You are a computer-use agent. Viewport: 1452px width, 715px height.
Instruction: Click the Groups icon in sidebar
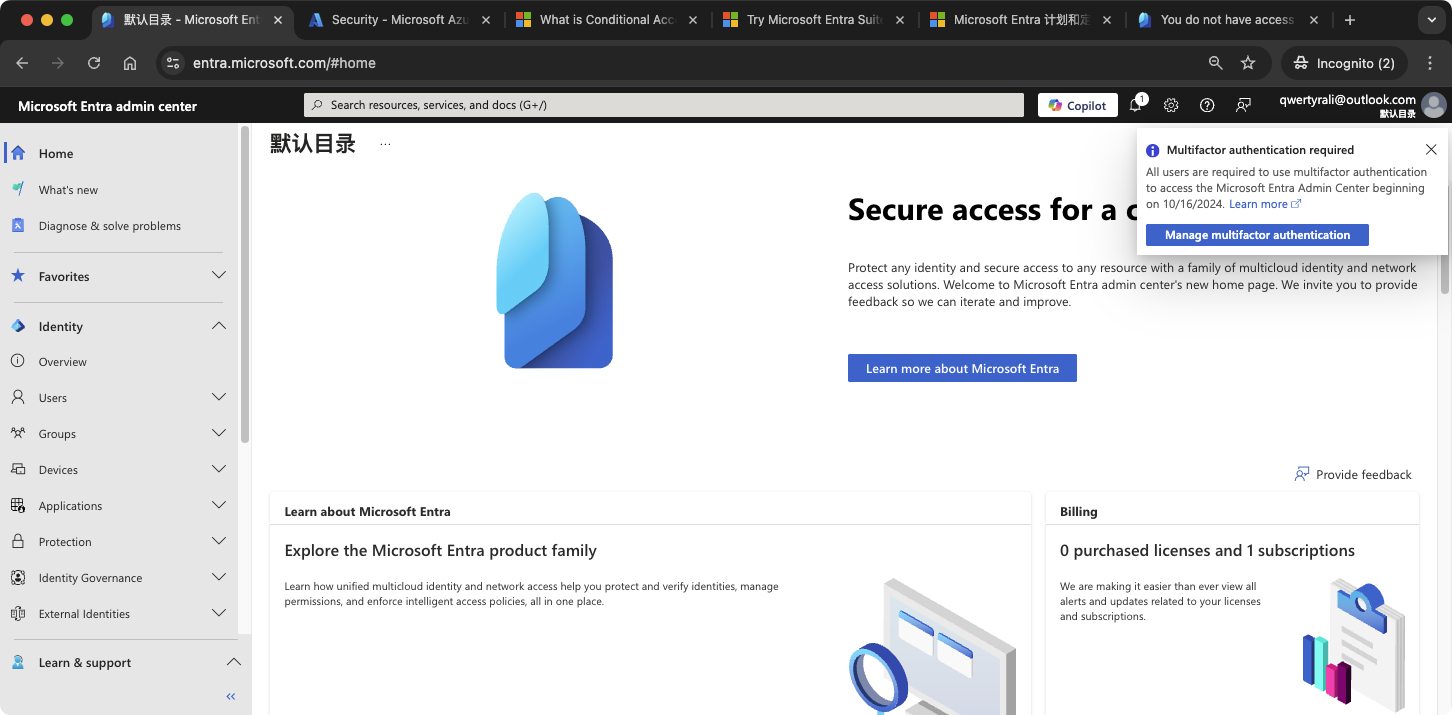pos(18,433)
